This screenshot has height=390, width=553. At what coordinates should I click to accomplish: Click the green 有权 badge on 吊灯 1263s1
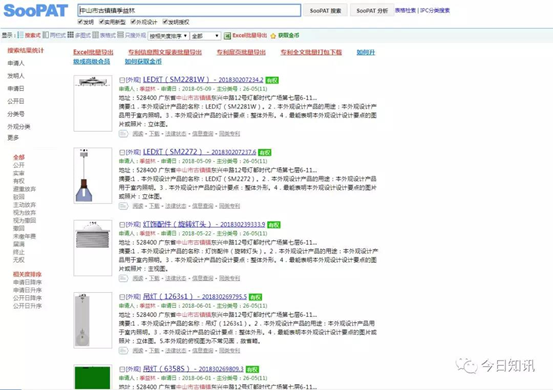click(x=255, y=297)
